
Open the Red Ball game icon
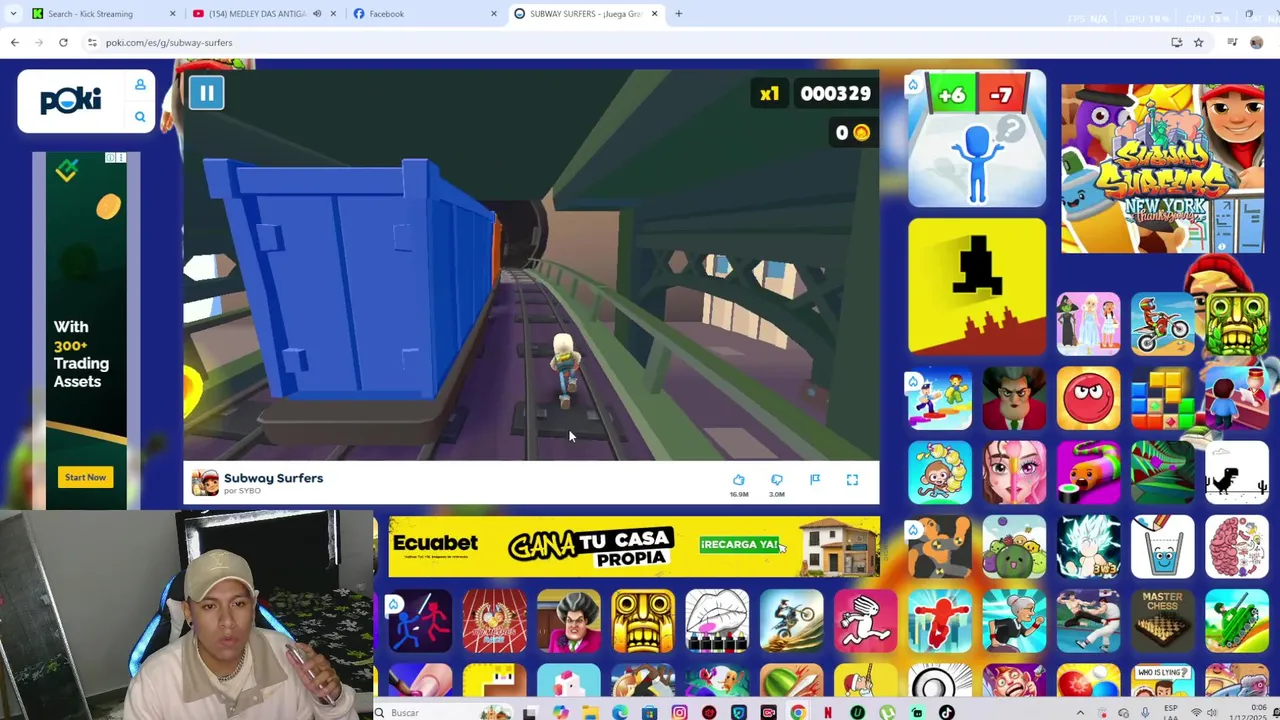[x=1088, y=398]
